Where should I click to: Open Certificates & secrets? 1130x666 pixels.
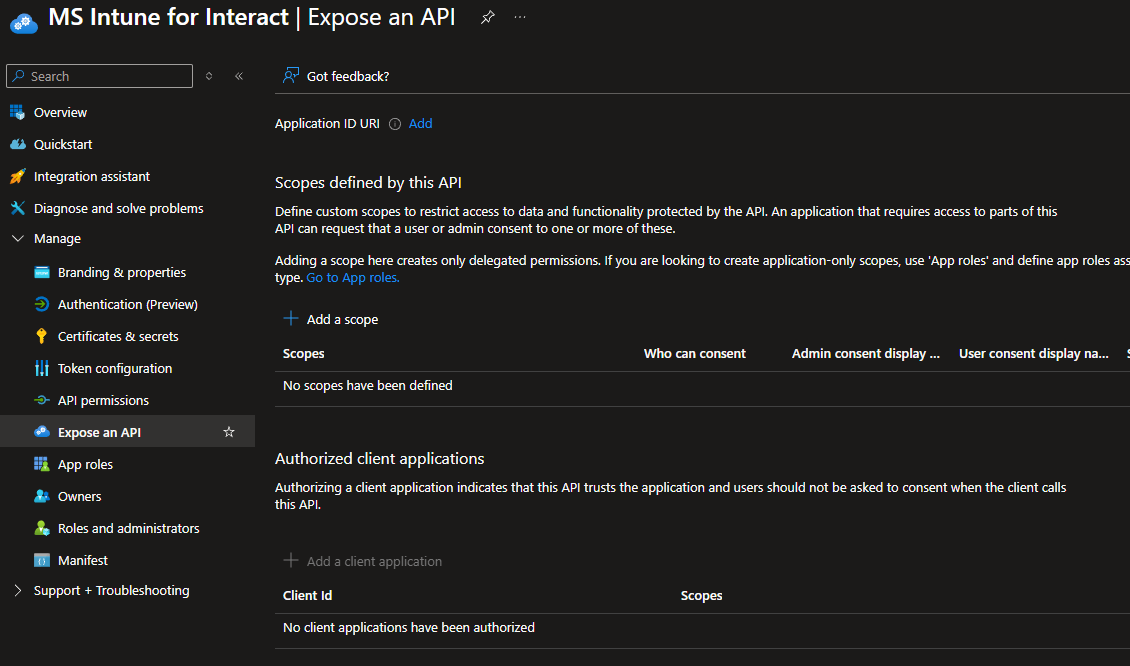pos(118,337)
